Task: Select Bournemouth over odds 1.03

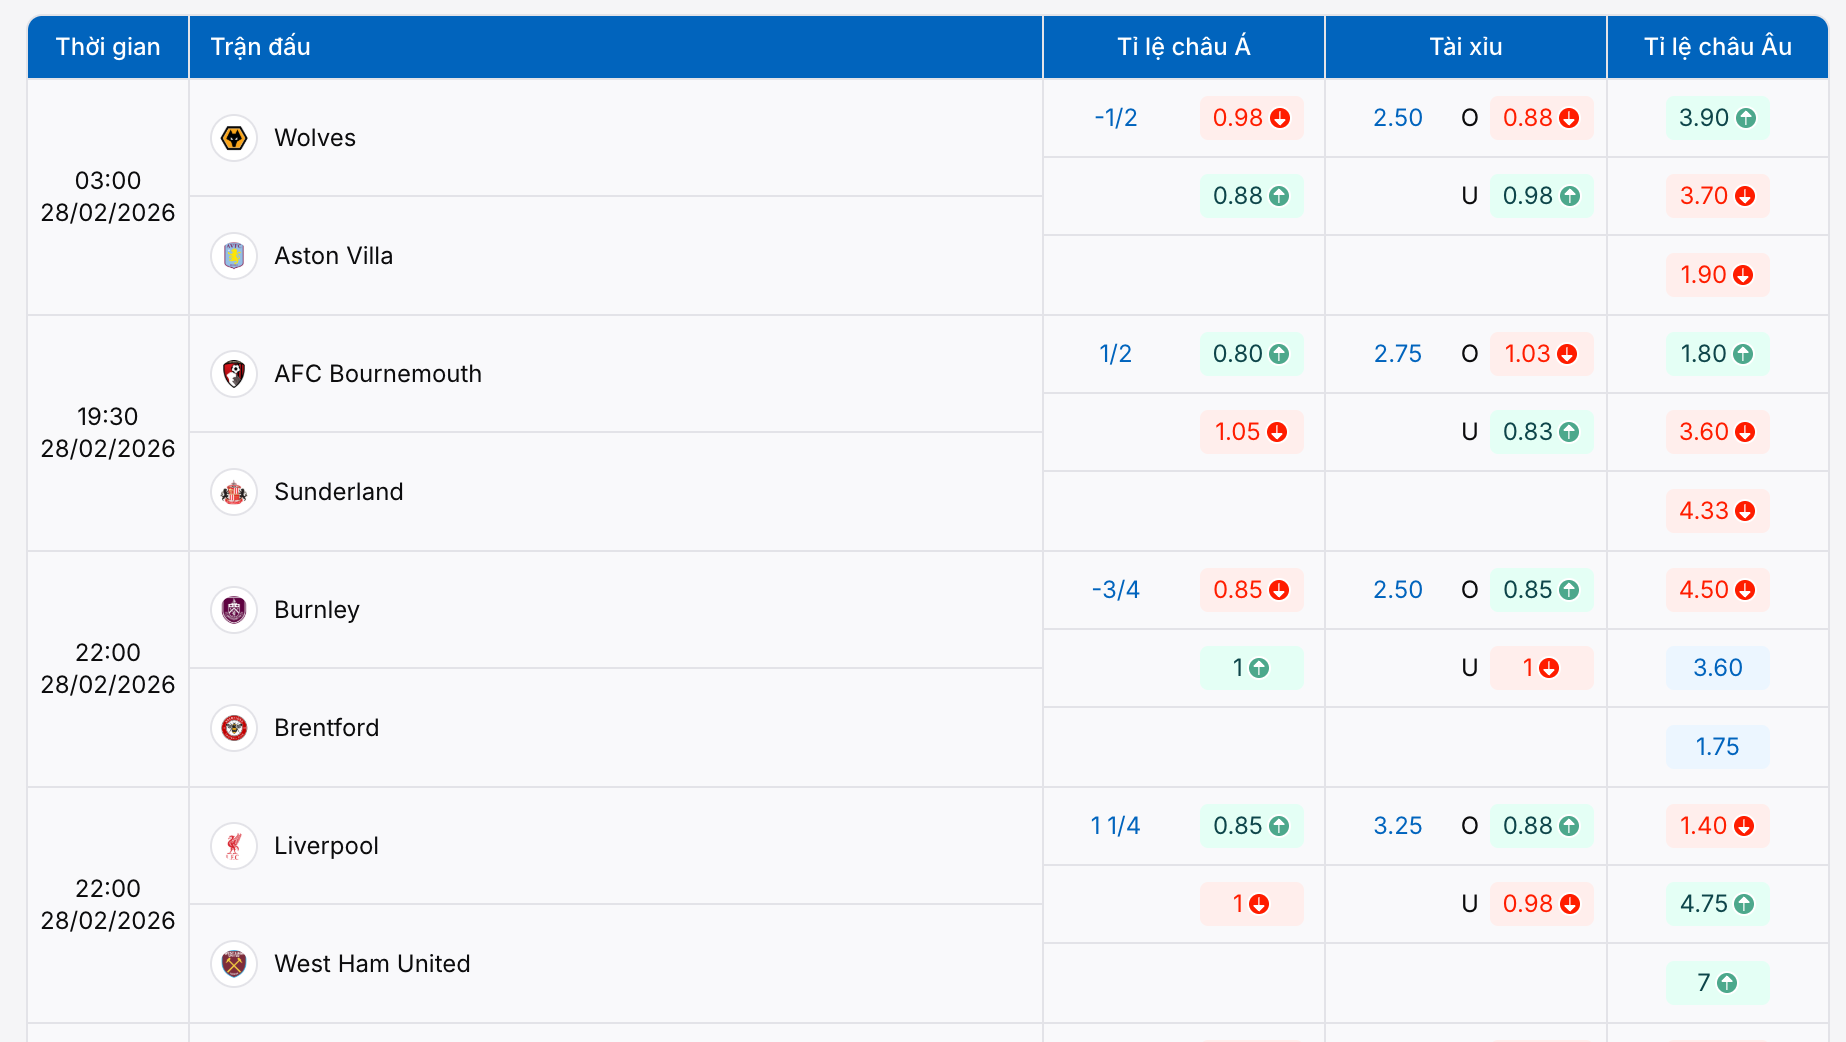Action: [x=1540, y=354]
